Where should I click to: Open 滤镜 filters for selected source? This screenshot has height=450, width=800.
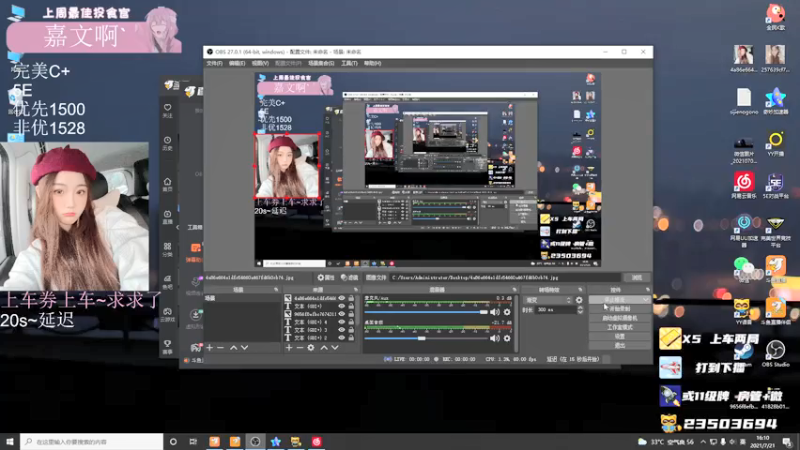coord(349,278)
